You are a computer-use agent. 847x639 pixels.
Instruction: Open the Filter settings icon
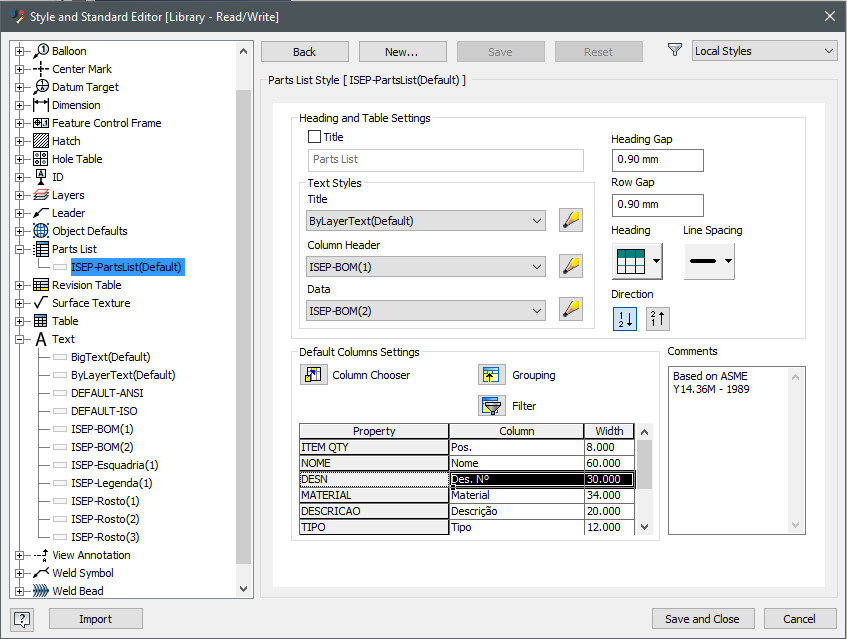492,406
